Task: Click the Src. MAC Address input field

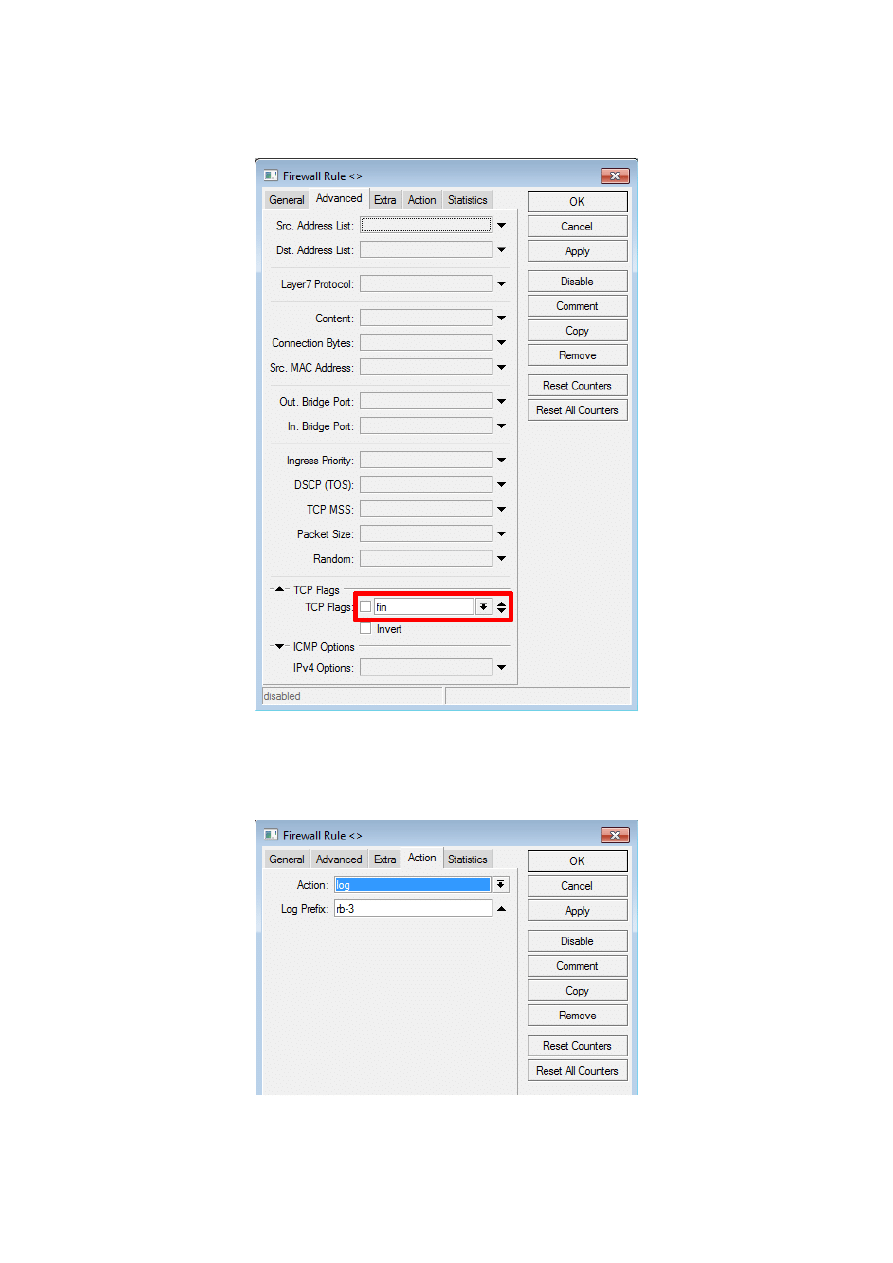Action: point(426,368)
